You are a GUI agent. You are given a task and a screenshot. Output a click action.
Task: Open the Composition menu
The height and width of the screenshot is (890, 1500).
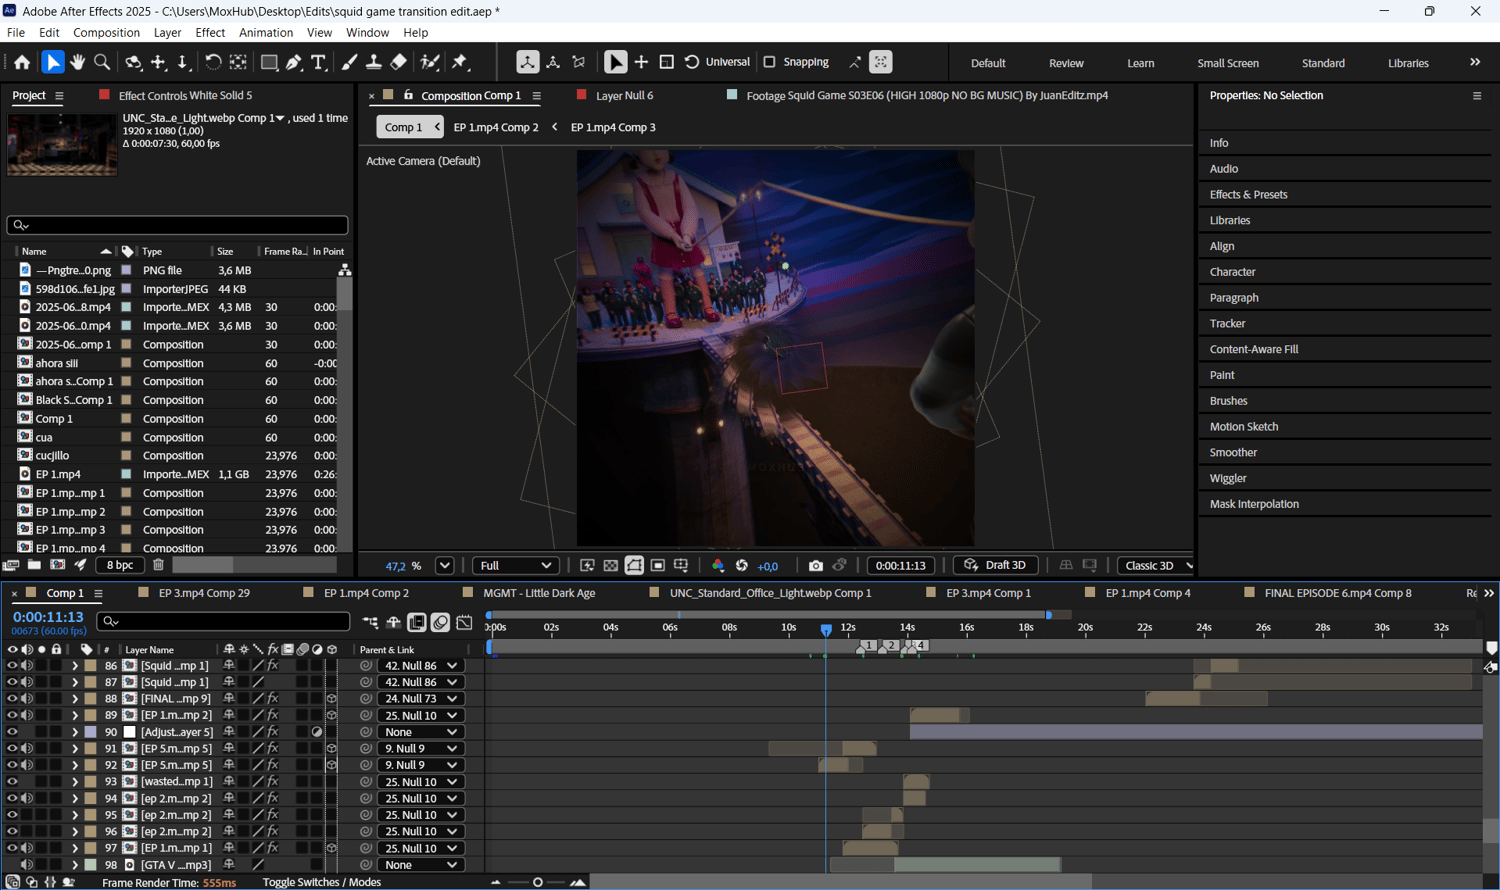click(106, 33)
